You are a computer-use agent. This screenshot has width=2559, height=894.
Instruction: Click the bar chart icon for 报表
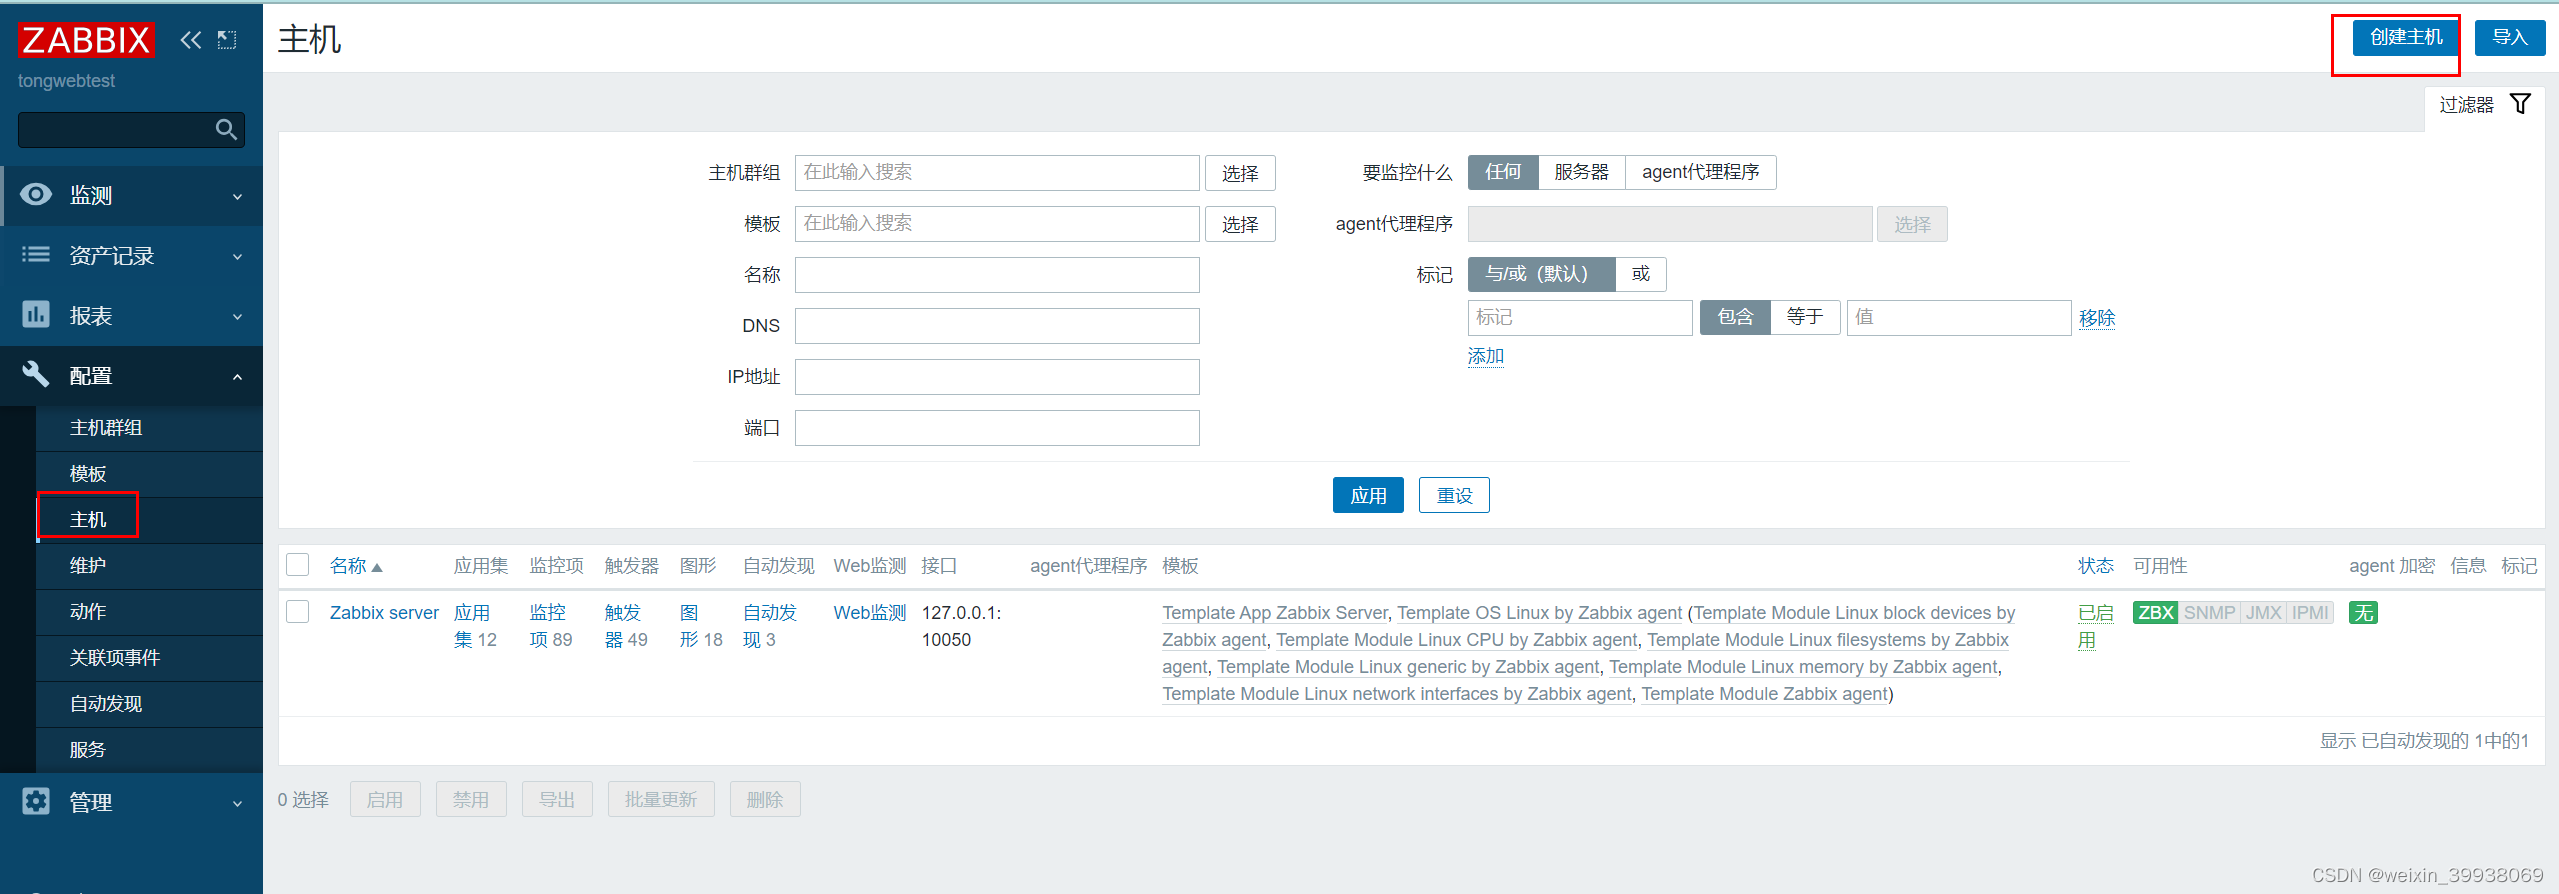click(36, 314)
